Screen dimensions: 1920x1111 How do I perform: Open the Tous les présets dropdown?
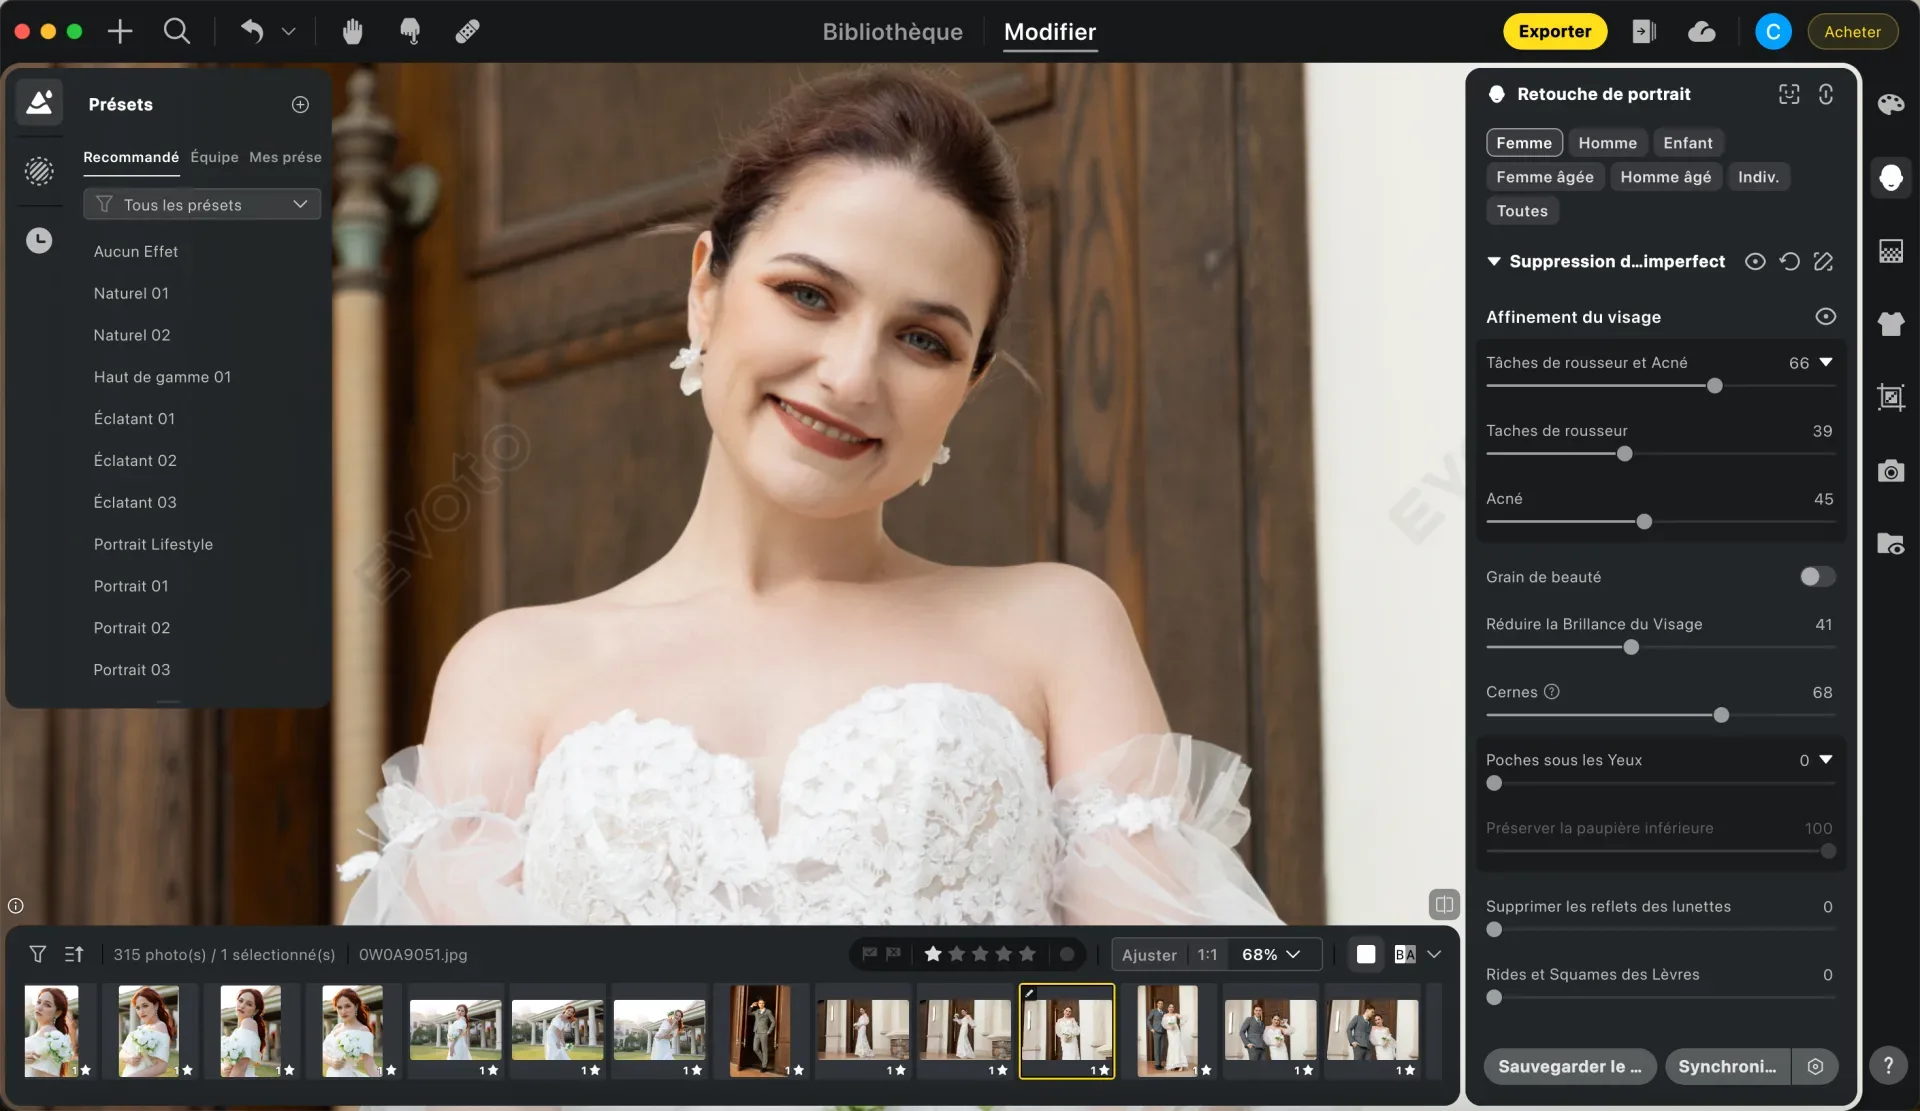click(202, 204)
